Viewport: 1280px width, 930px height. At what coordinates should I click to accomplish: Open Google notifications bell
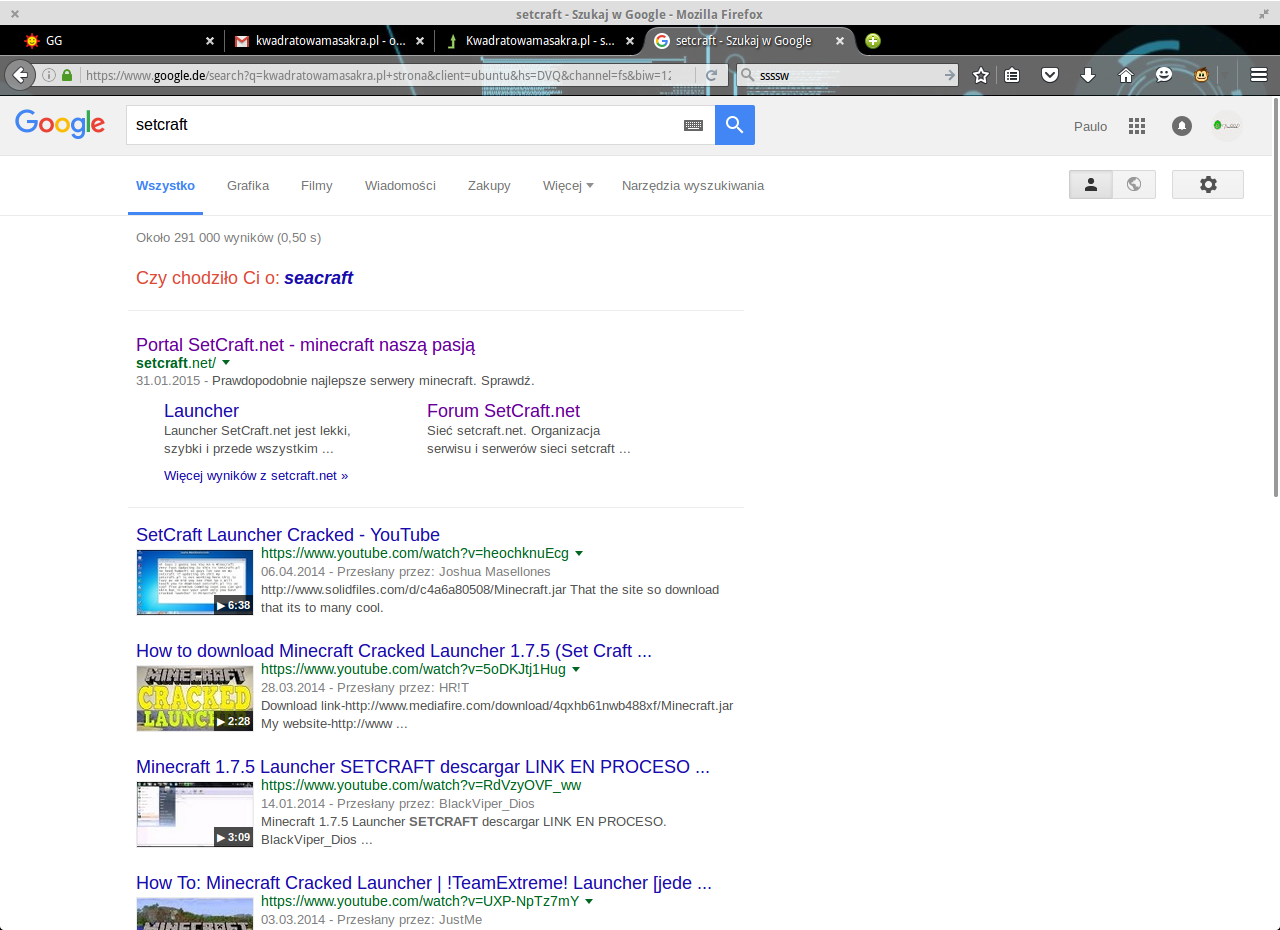[x=1181, y=126]
